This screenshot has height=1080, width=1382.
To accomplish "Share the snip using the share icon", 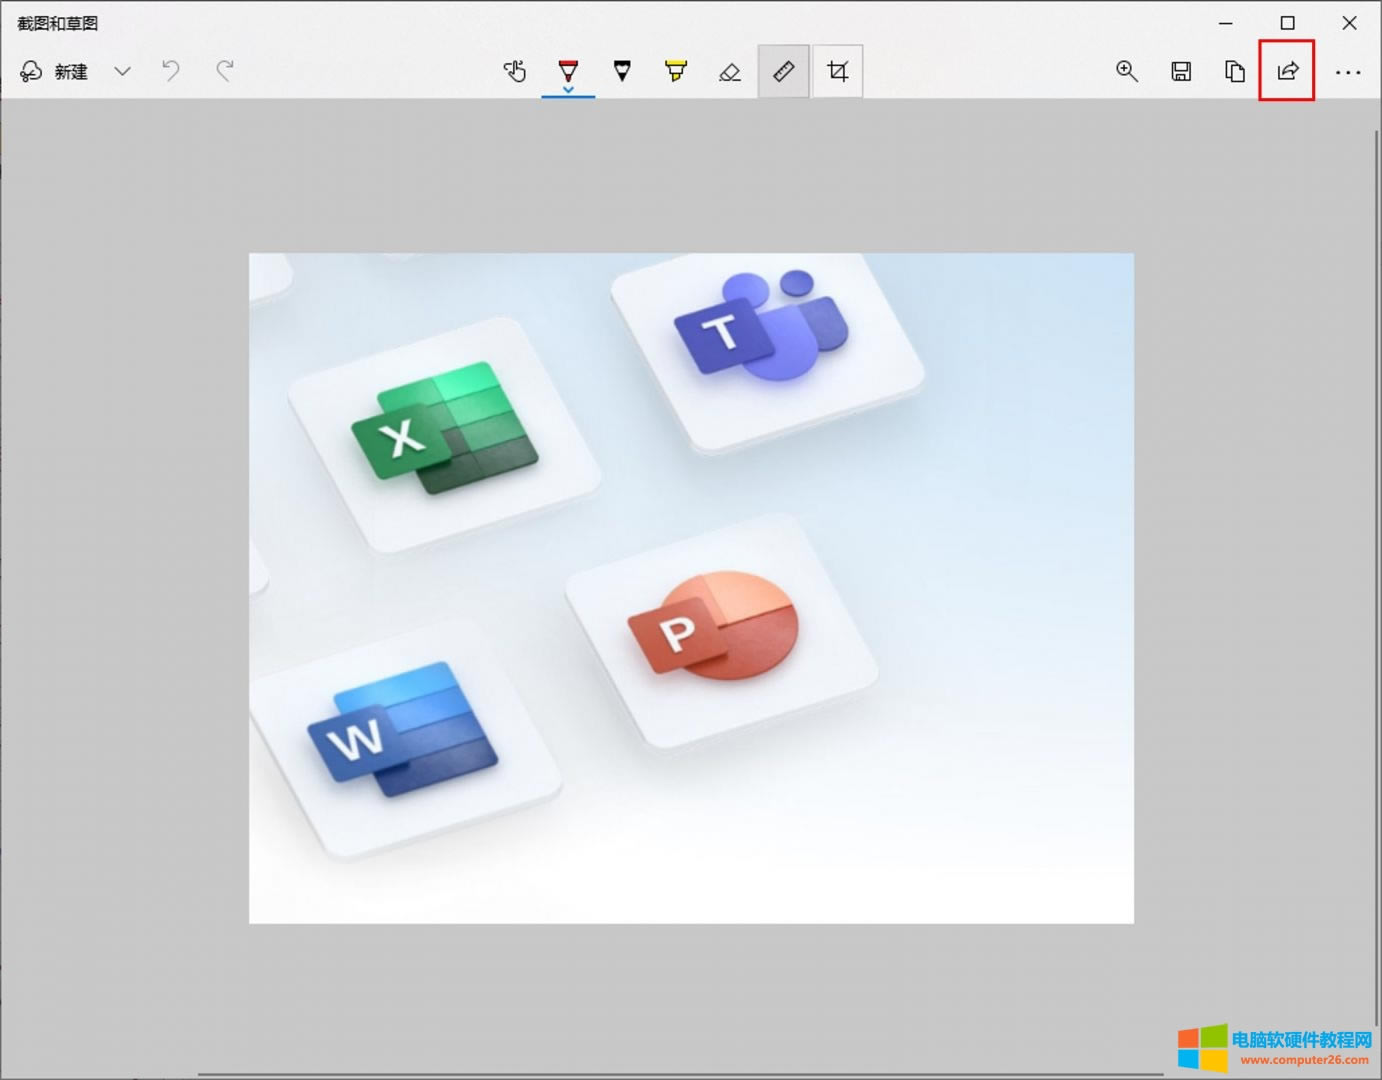I will click(x=1287, y=71).
